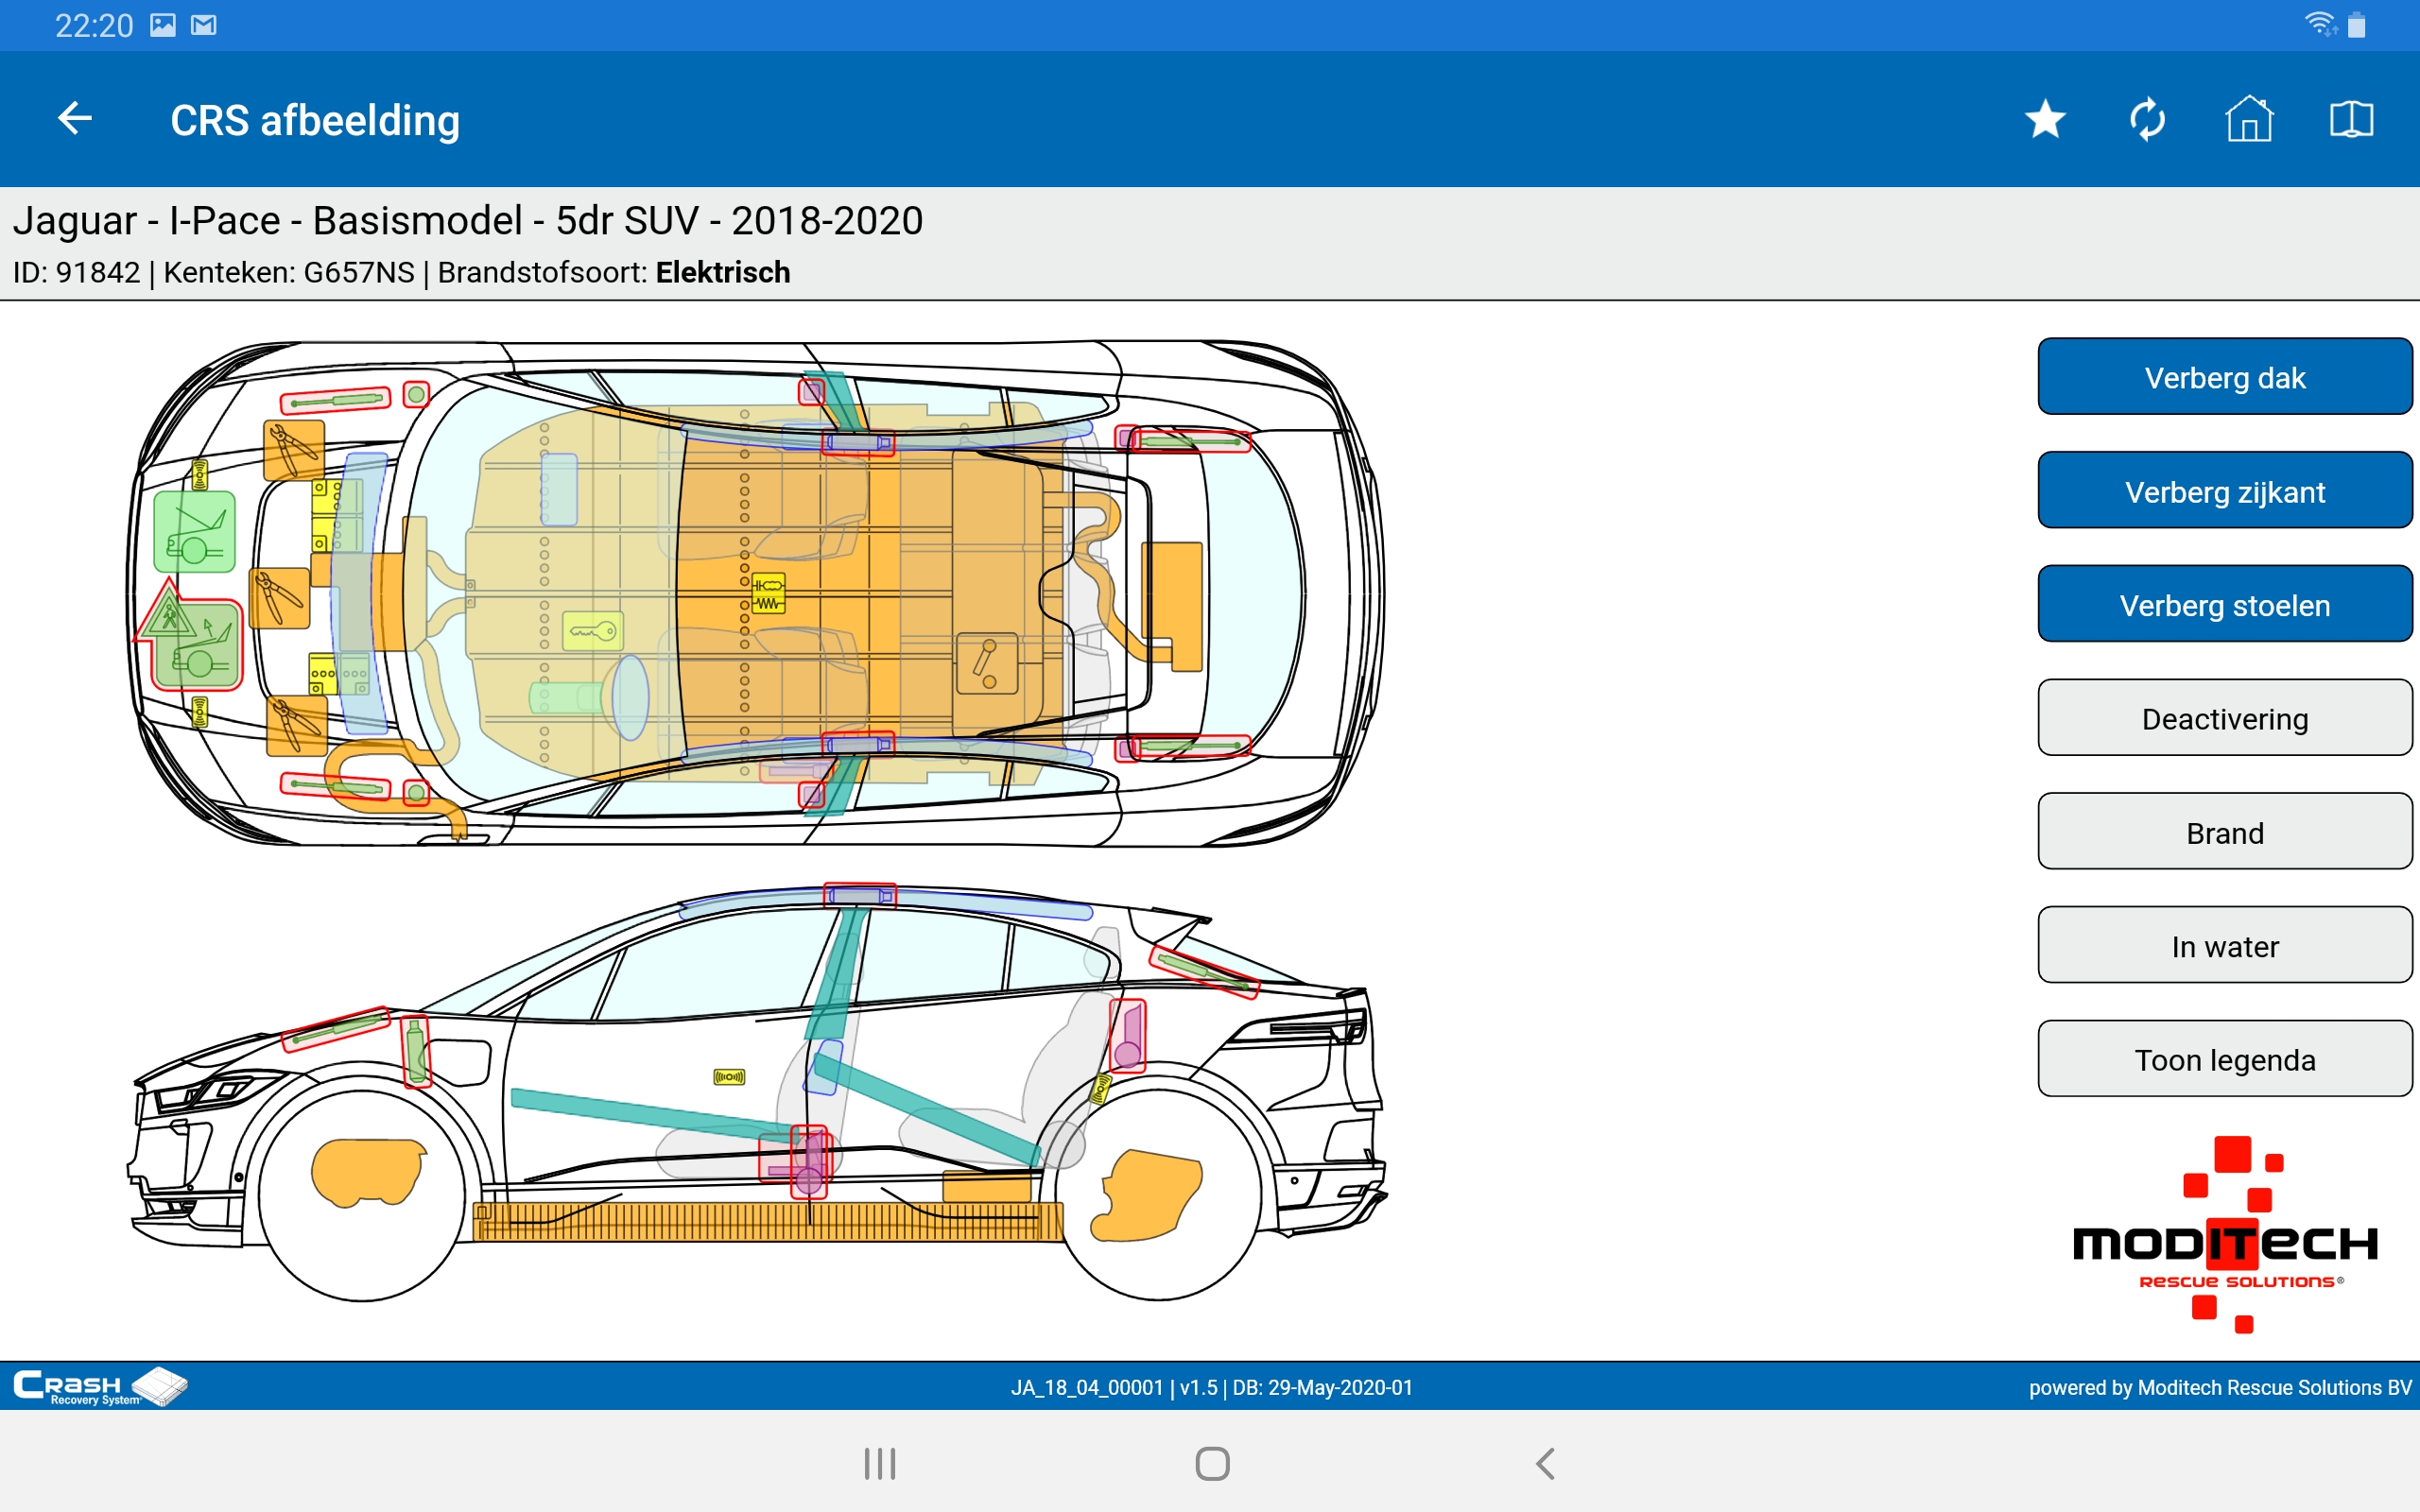Tap orange rear motor in side view
The width and height of the screenshot is (2420, 1512).
[x=1146, y=1195]
